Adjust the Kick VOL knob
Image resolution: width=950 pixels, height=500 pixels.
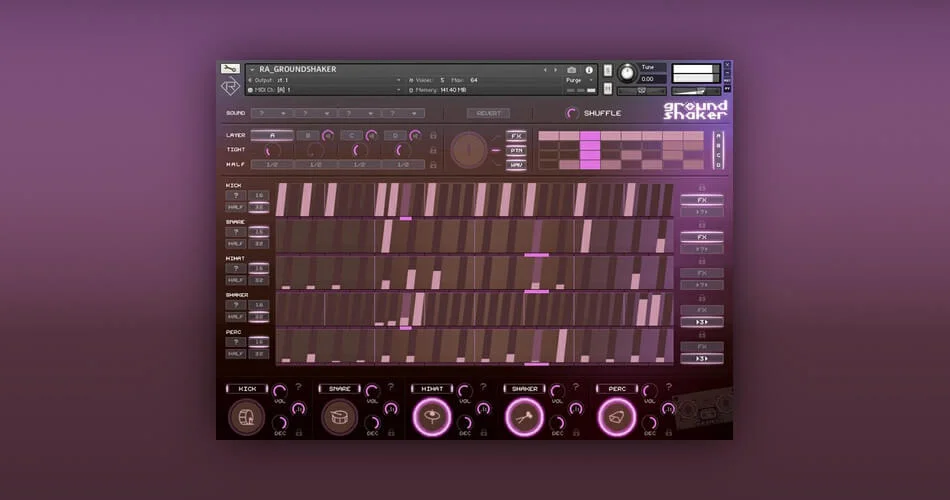(x=279, y=391)
